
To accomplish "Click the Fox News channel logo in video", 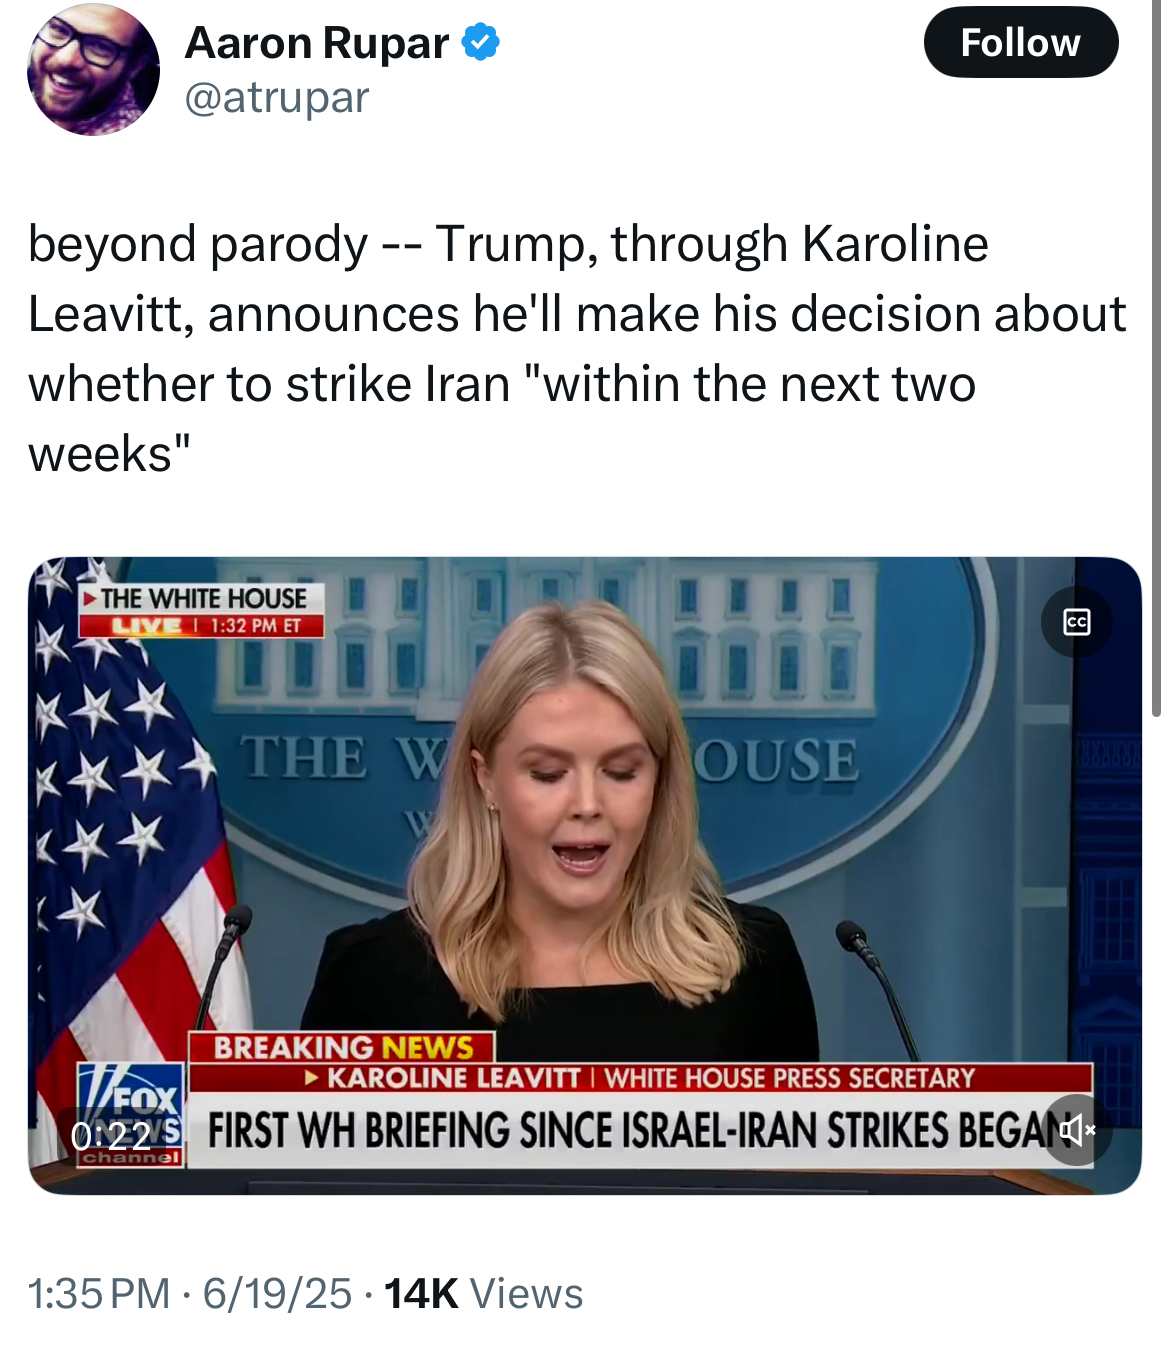I will tap(131, 1115).
